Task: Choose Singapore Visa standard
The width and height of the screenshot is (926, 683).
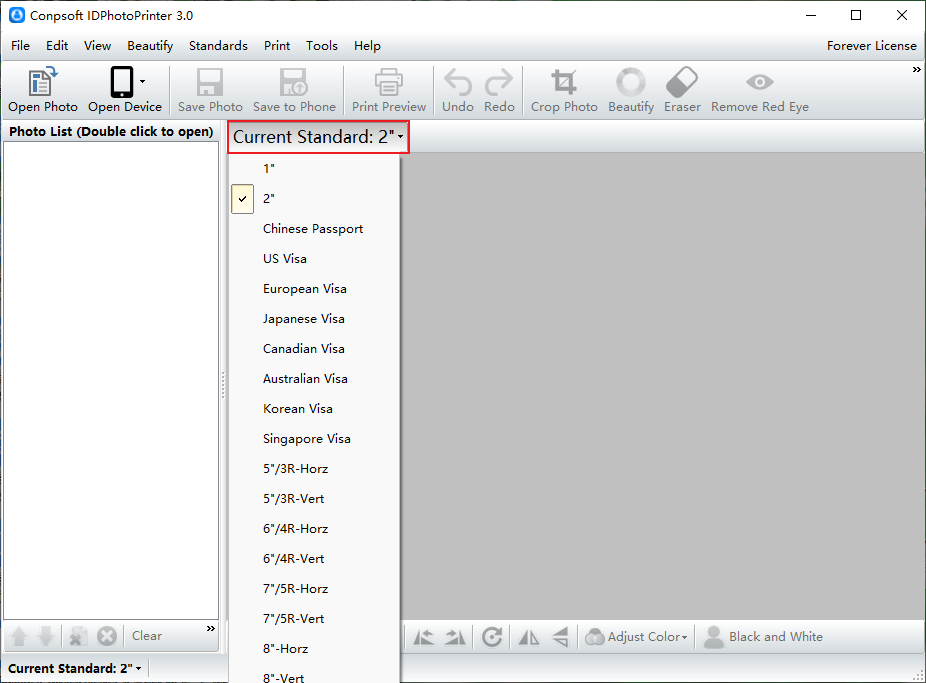Action: pos(314,440)
